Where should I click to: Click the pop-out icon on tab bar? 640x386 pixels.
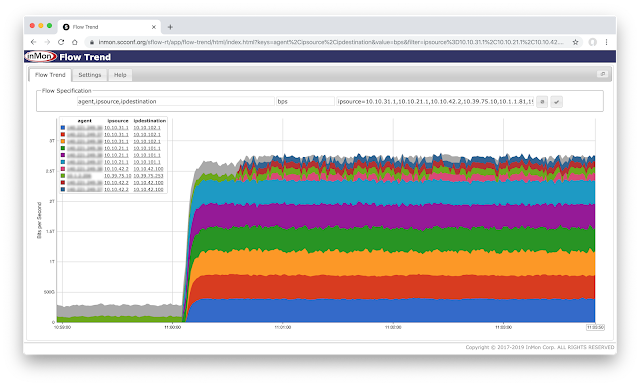(x=602, y=74)
